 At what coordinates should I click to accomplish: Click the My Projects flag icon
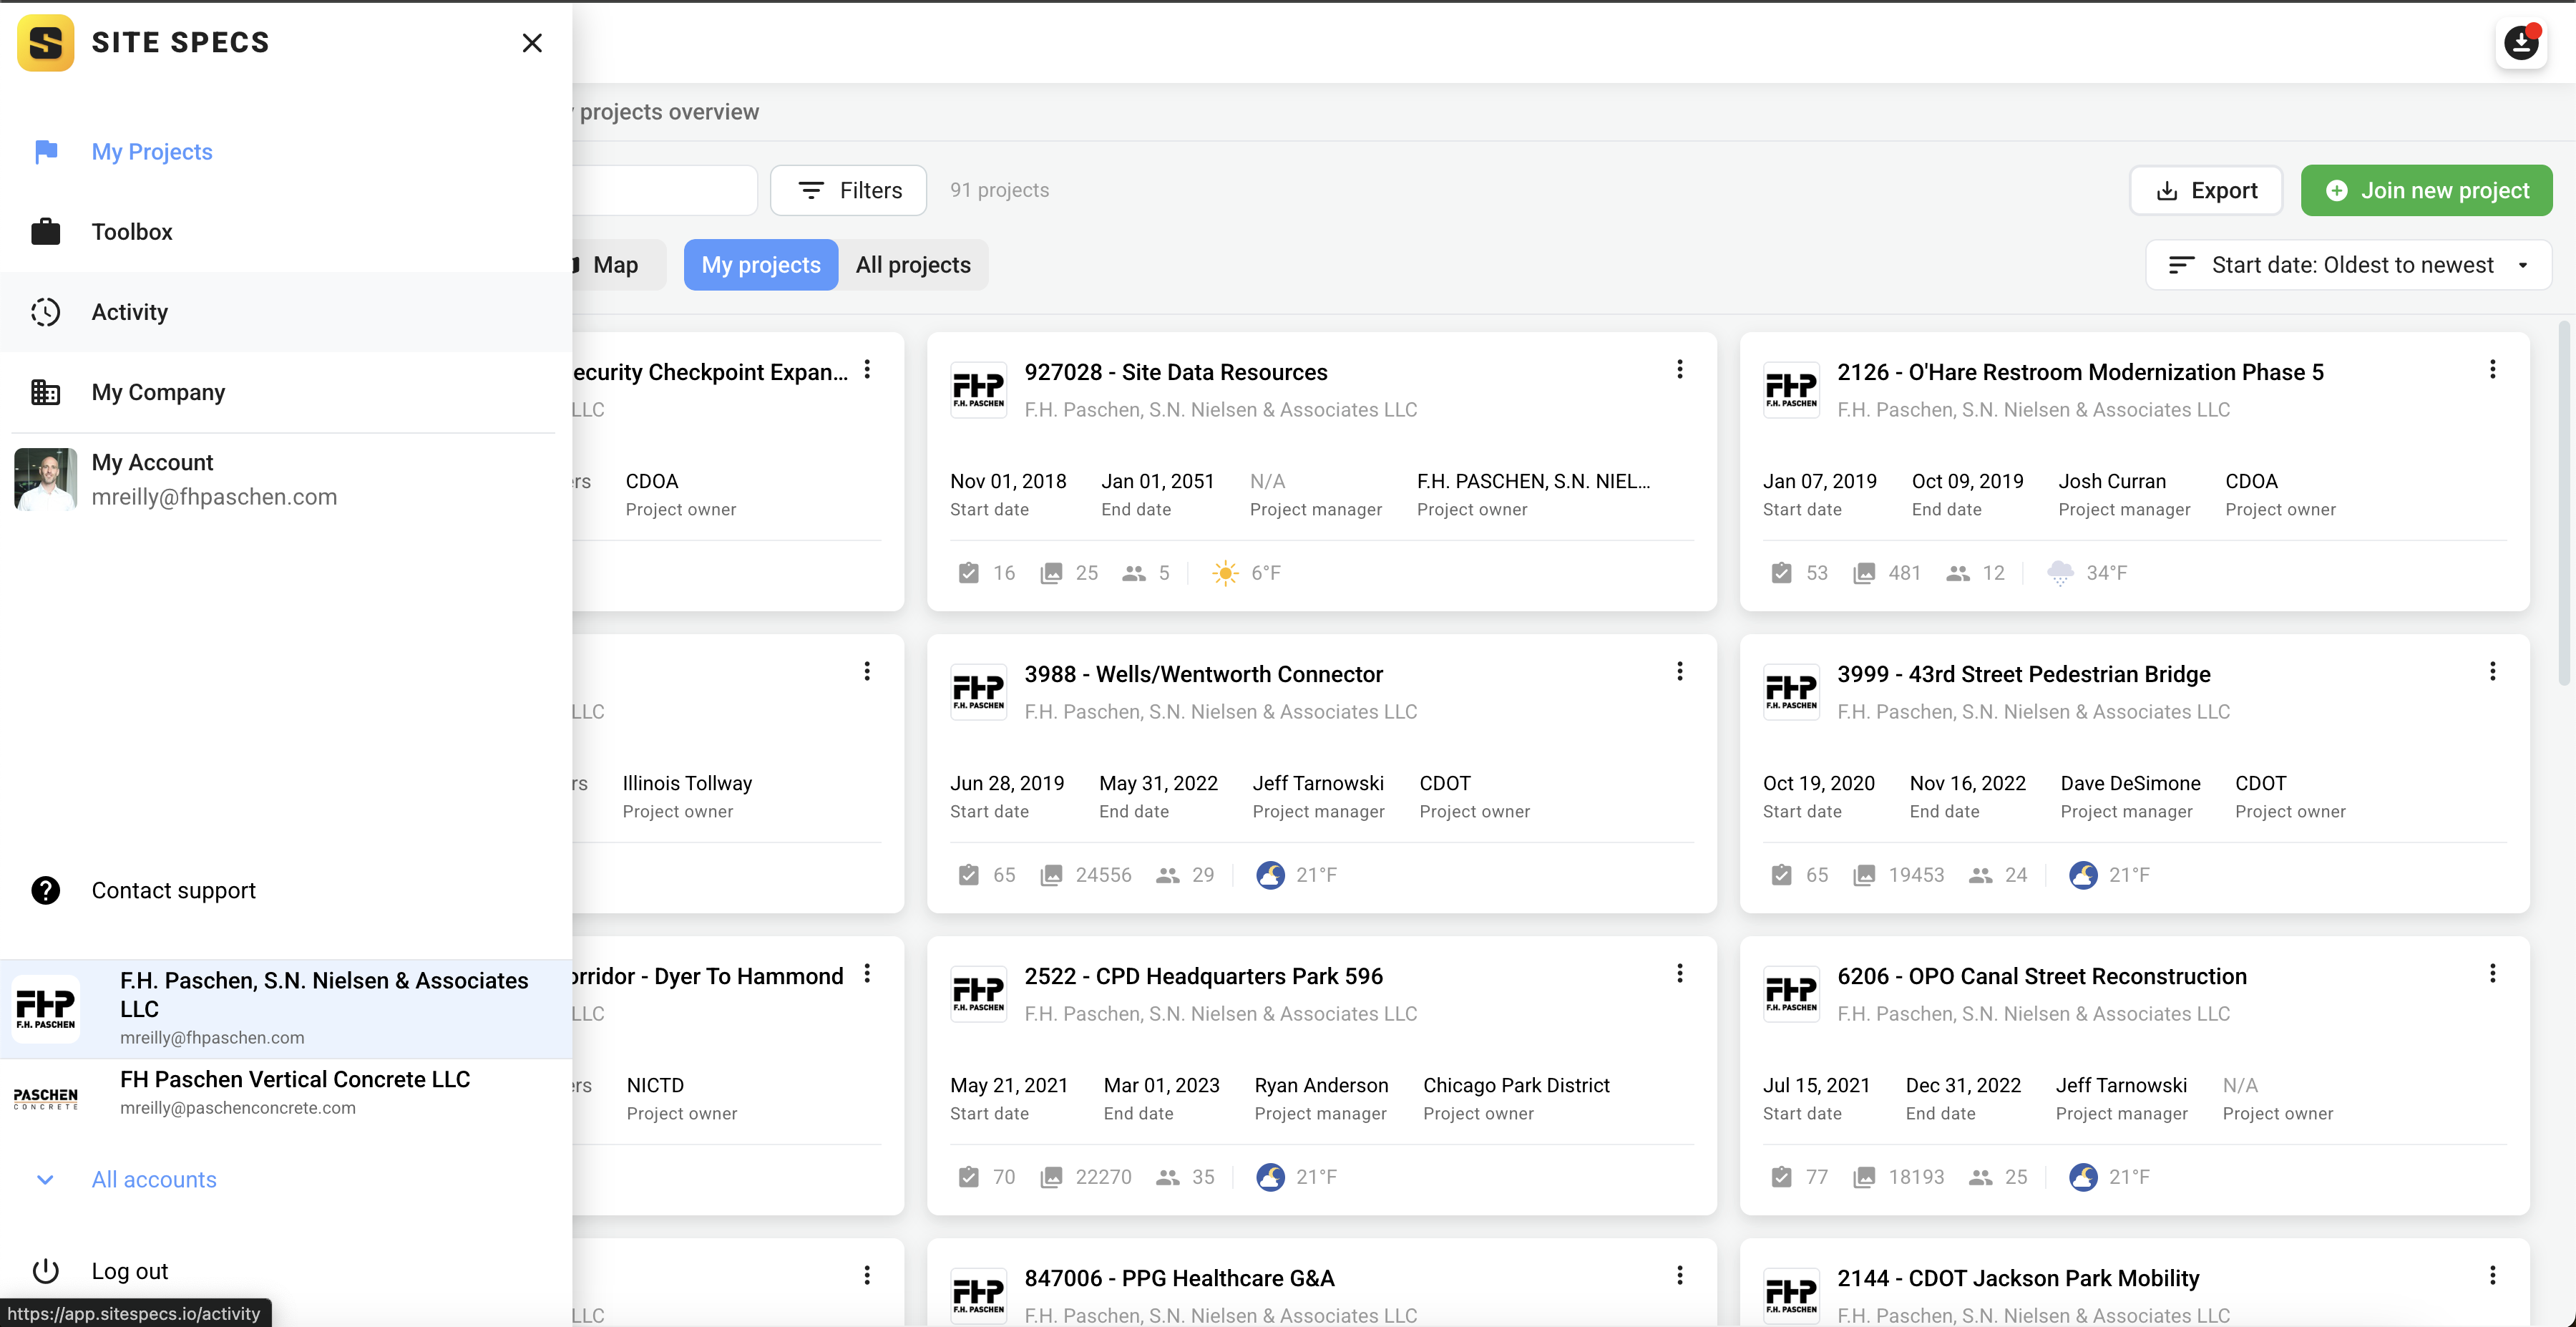click(46, 152)
